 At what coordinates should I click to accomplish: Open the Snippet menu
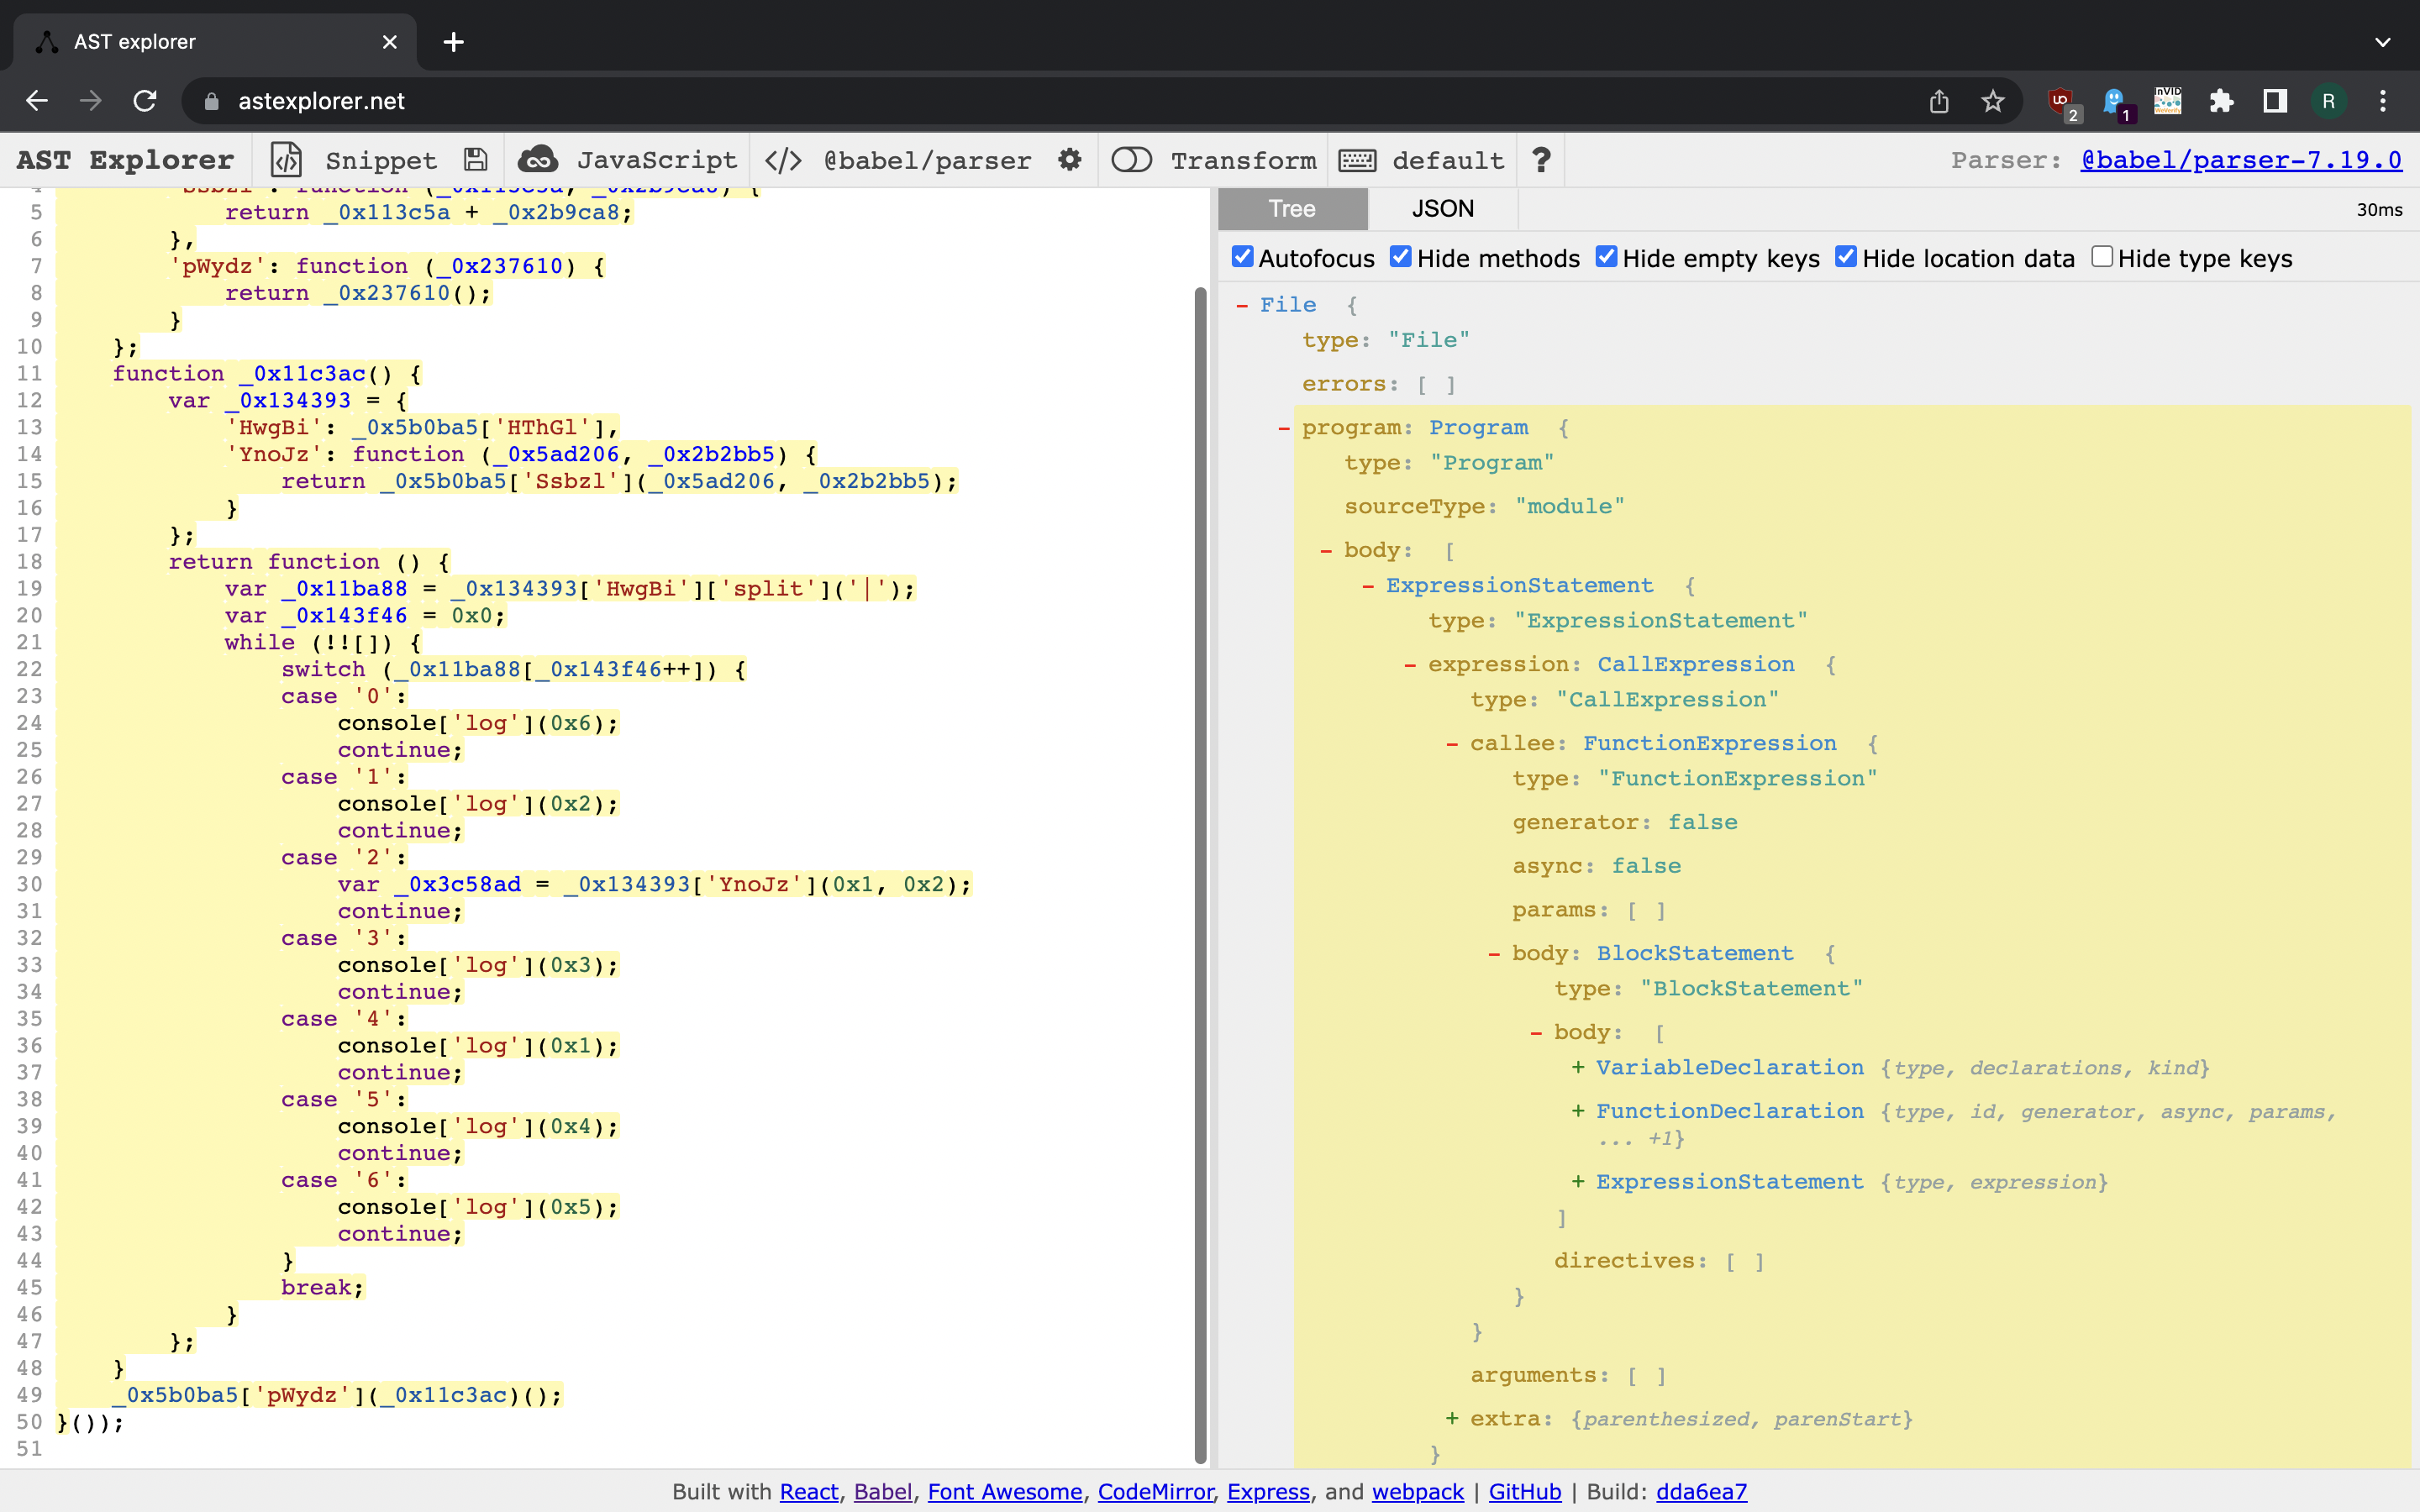(381, 160)
